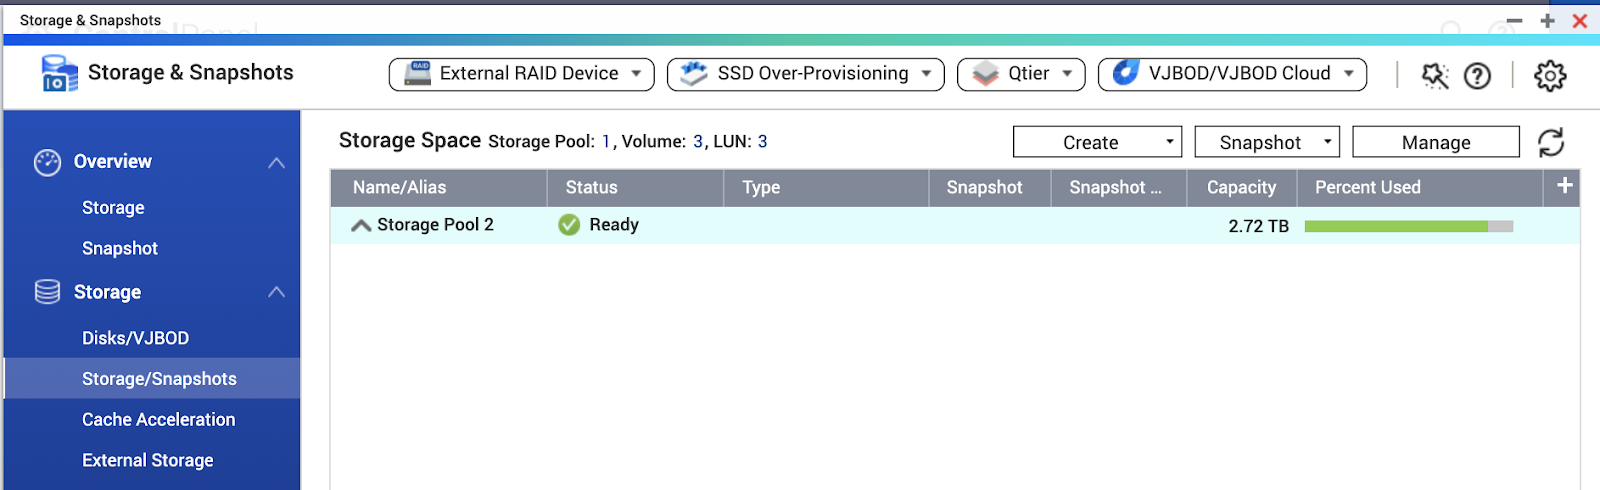Viewport: 1600px width, 490px height.
Task: Open the Qtier dropdown menu
Action: pos(1021,74)
